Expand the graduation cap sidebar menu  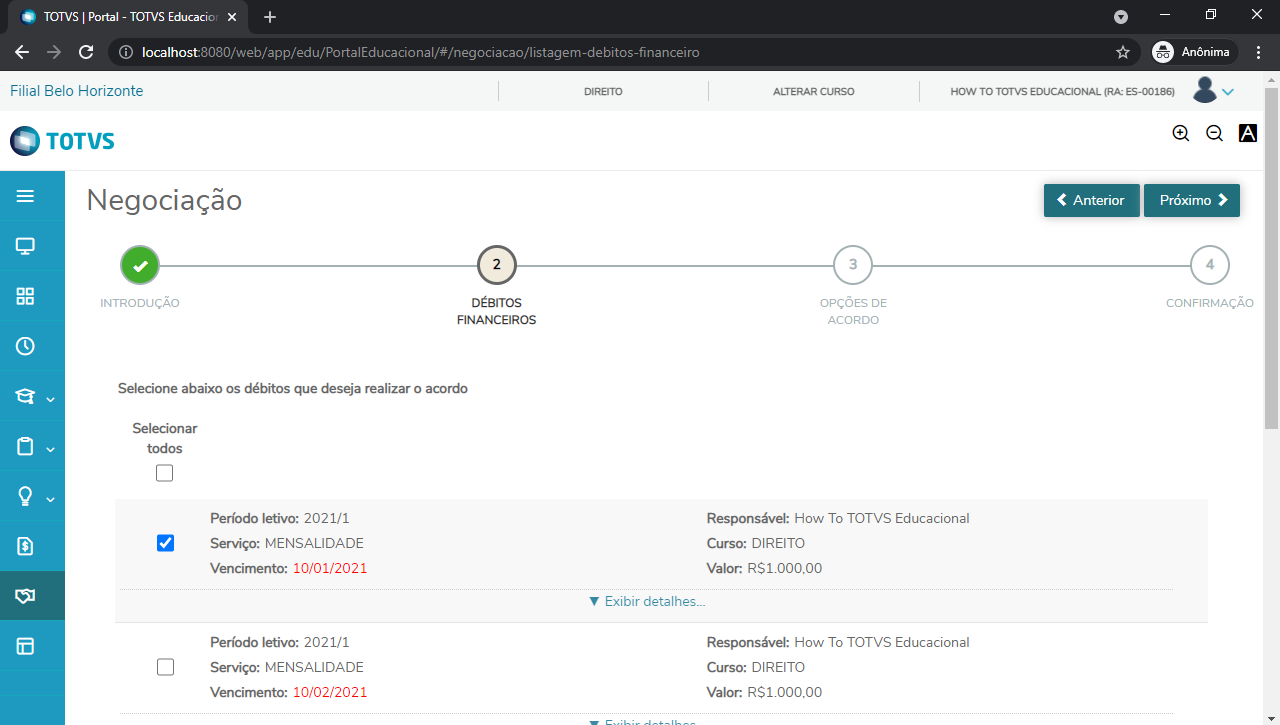point(33,396)
